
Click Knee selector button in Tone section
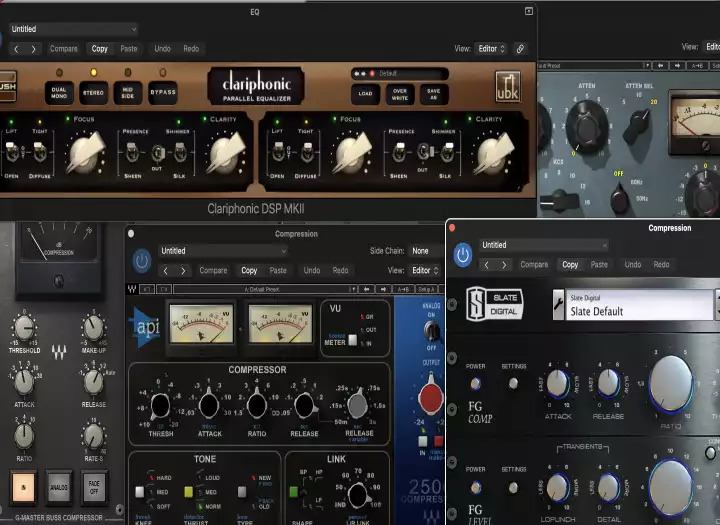pyautogui.click(x=140, y=492)
